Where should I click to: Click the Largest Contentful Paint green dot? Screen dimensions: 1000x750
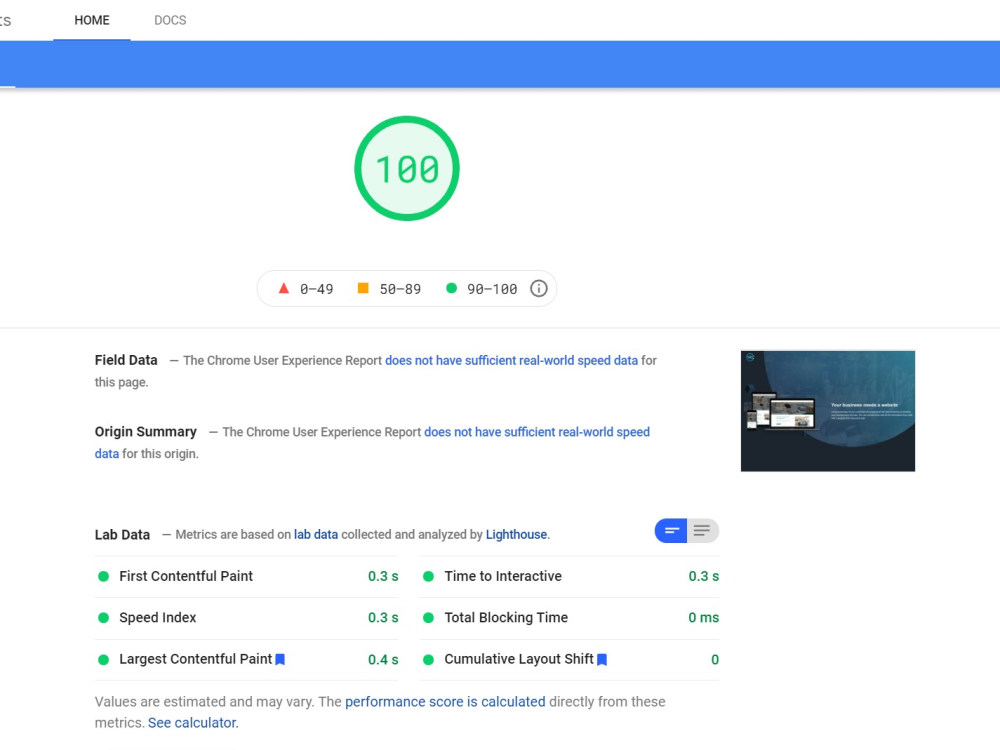(x=103, y=659)
